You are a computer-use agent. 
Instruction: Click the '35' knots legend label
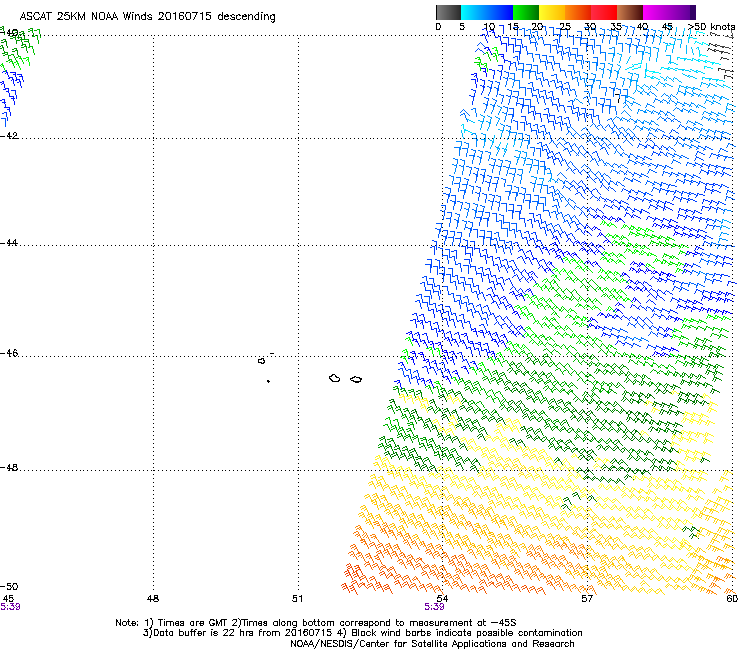(616, 27)
